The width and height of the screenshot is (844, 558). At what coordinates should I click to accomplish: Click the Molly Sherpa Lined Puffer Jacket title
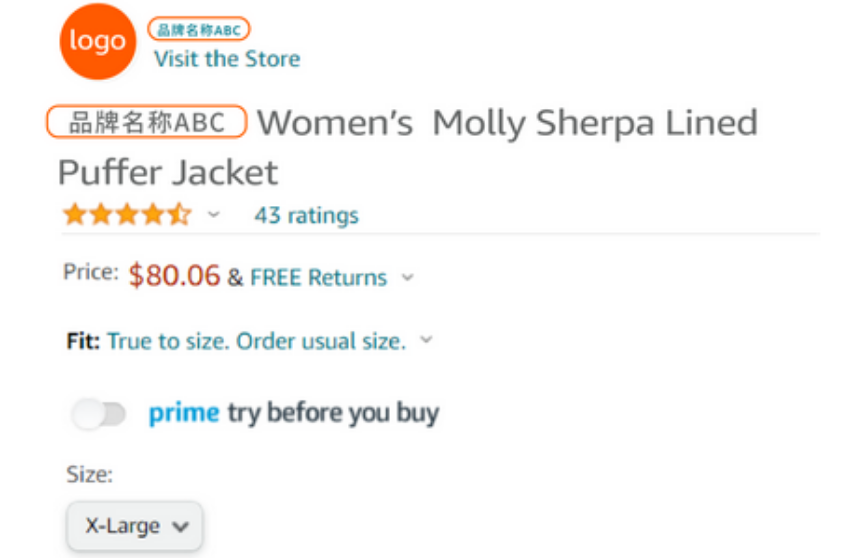coord(507,124)
